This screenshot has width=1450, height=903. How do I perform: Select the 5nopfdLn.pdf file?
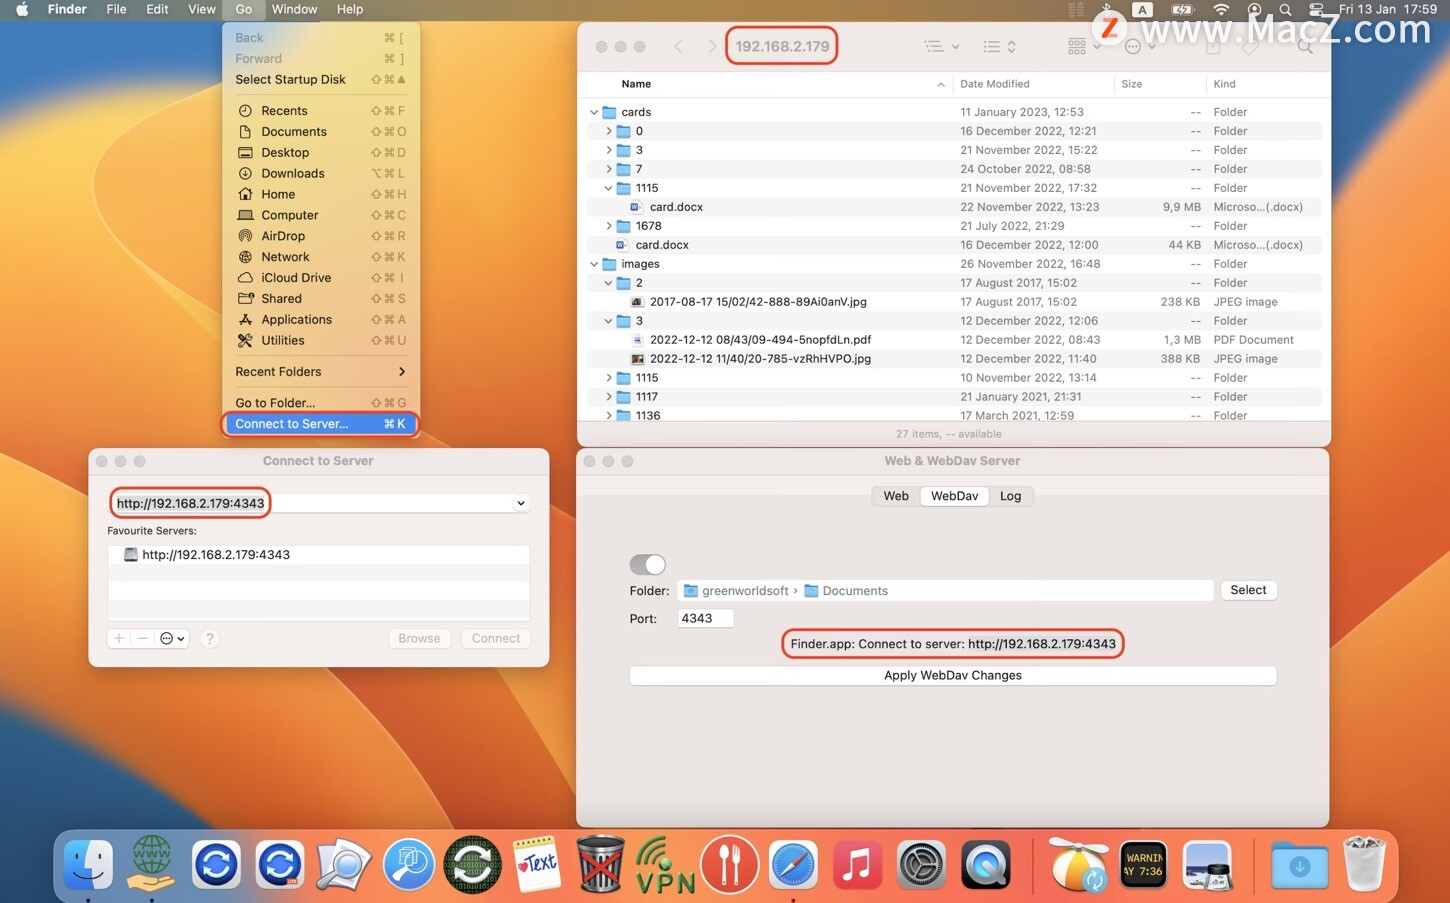pyautogui.click(x=954, y=340)
